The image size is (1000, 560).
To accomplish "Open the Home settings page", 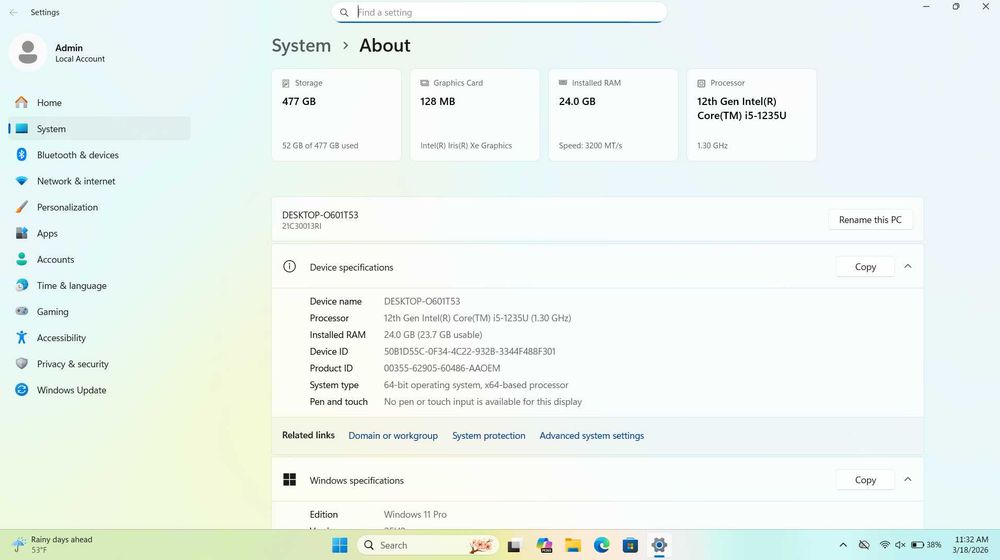I will pyautogui.click(x=99, y=102).
